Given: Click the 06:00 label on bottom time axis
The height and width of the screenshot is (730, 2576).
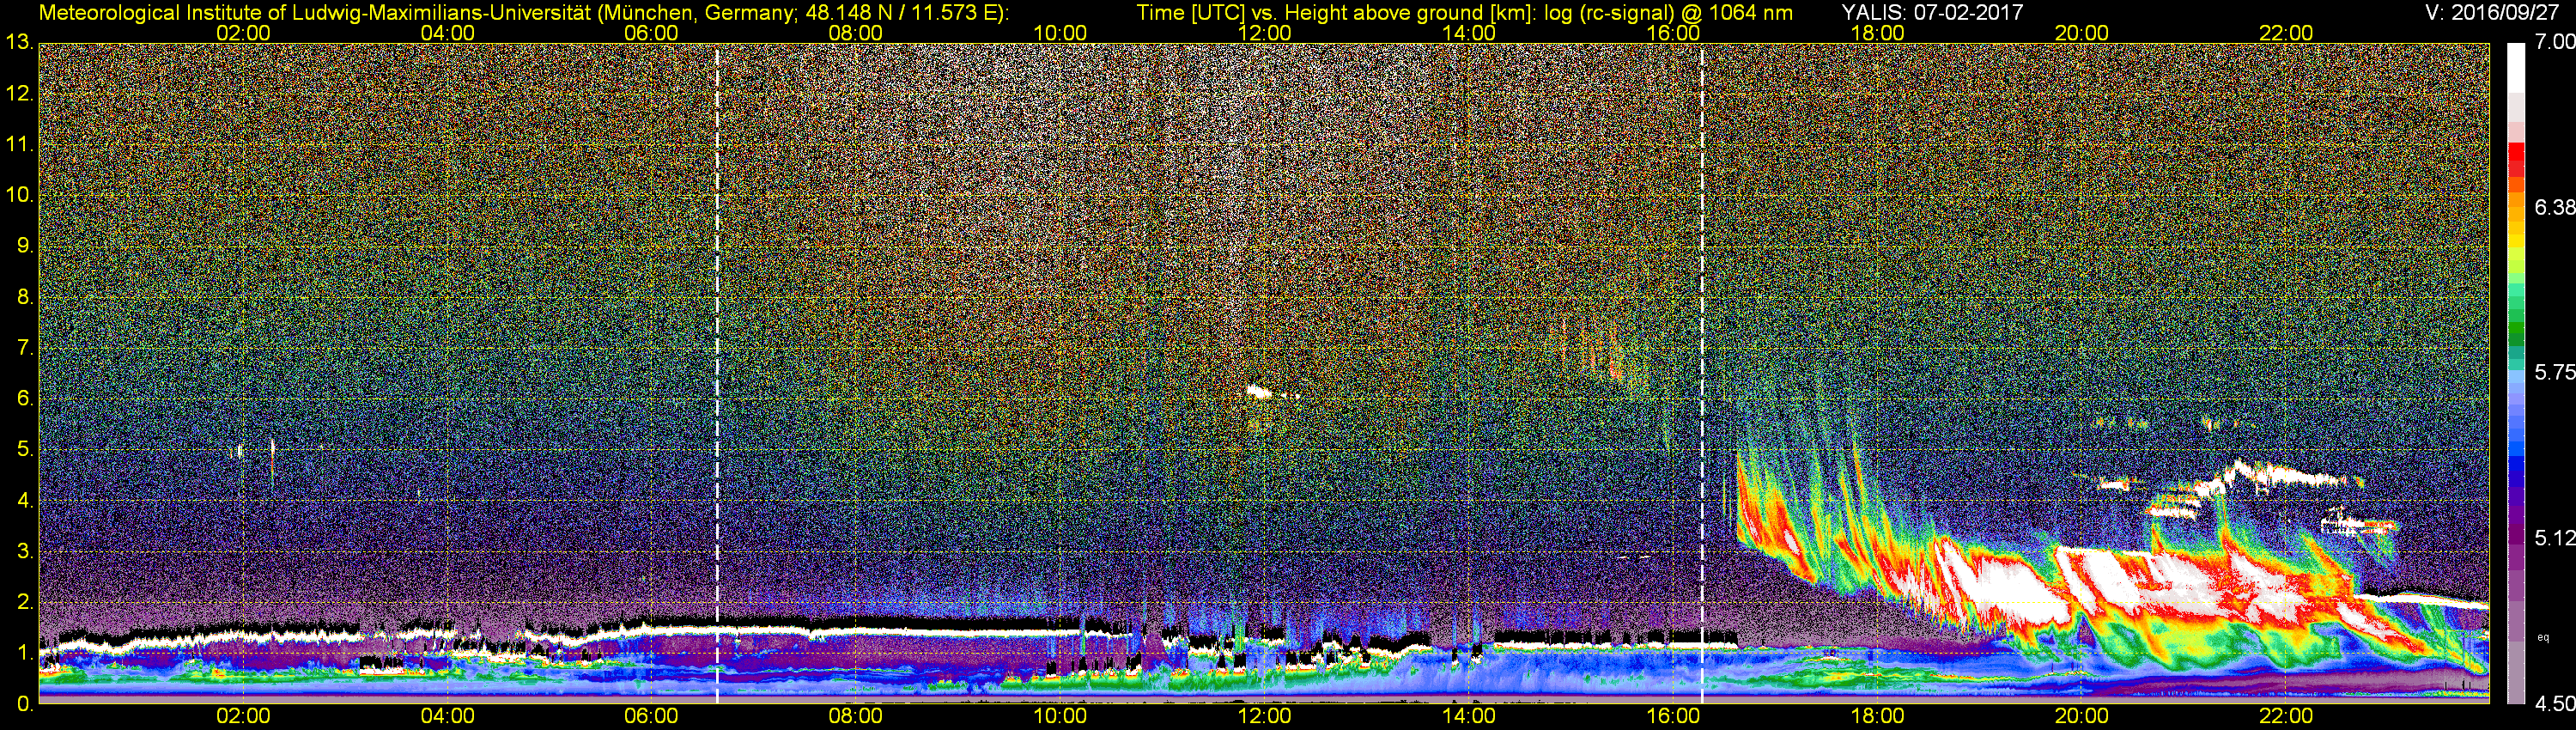Looking at the screenshot, I should pos(651,716).
